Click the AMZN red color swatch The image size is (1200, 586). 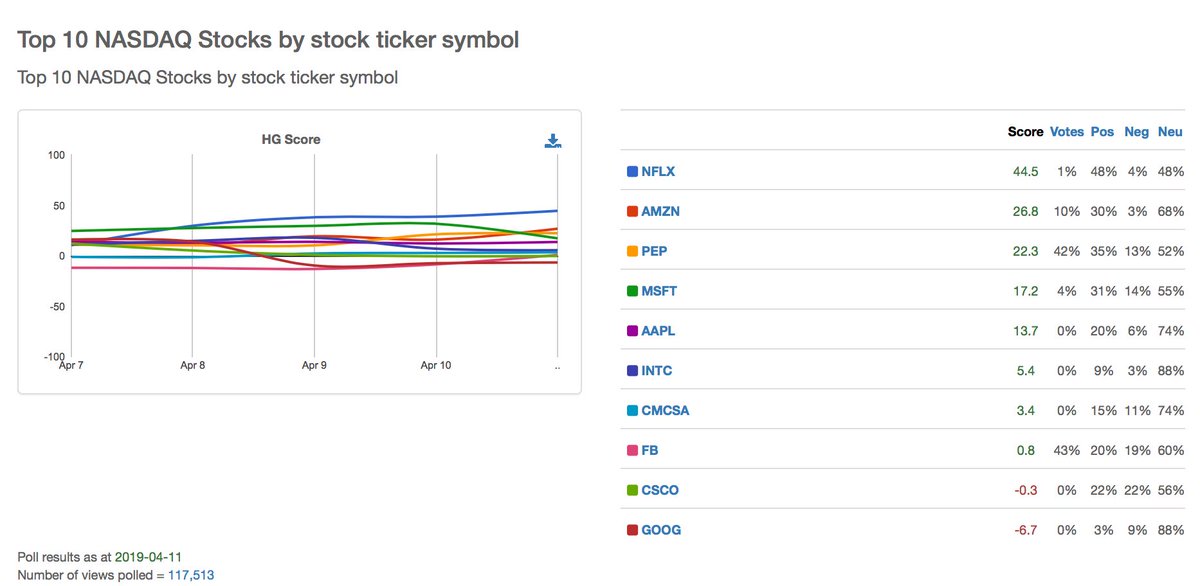pyautogui.click(x=632, y=212)
